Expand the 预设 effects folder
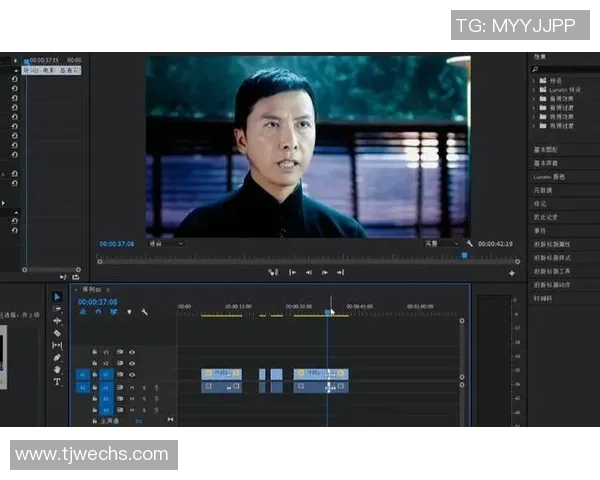This screenshot has height=480, width=600. point(534,80)
